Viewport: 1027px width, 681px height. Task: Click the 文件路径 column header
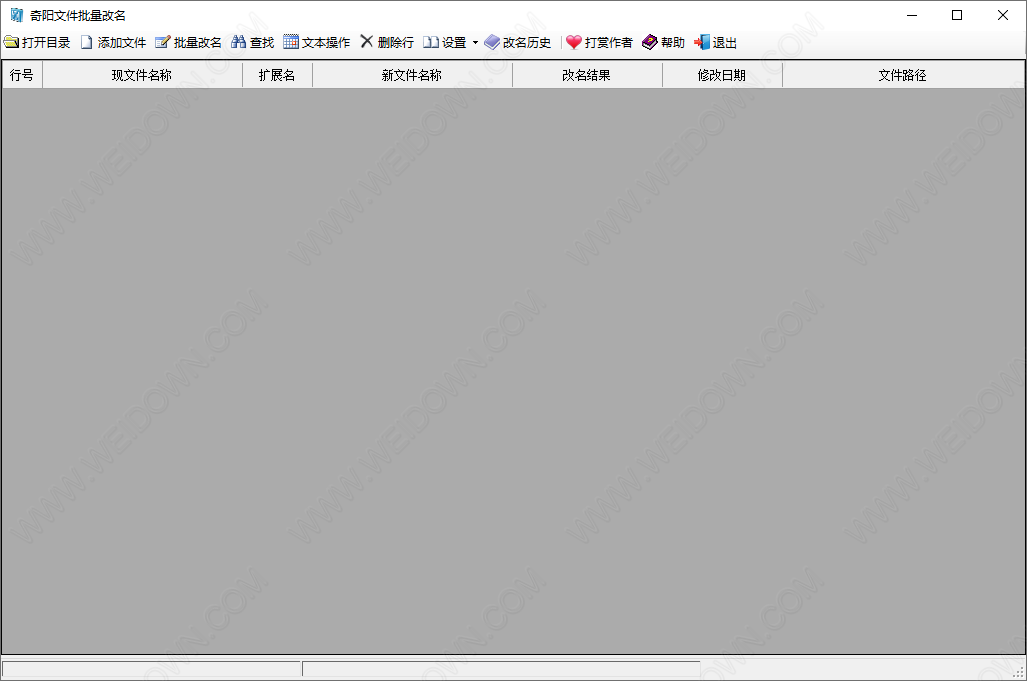(903, 75)
